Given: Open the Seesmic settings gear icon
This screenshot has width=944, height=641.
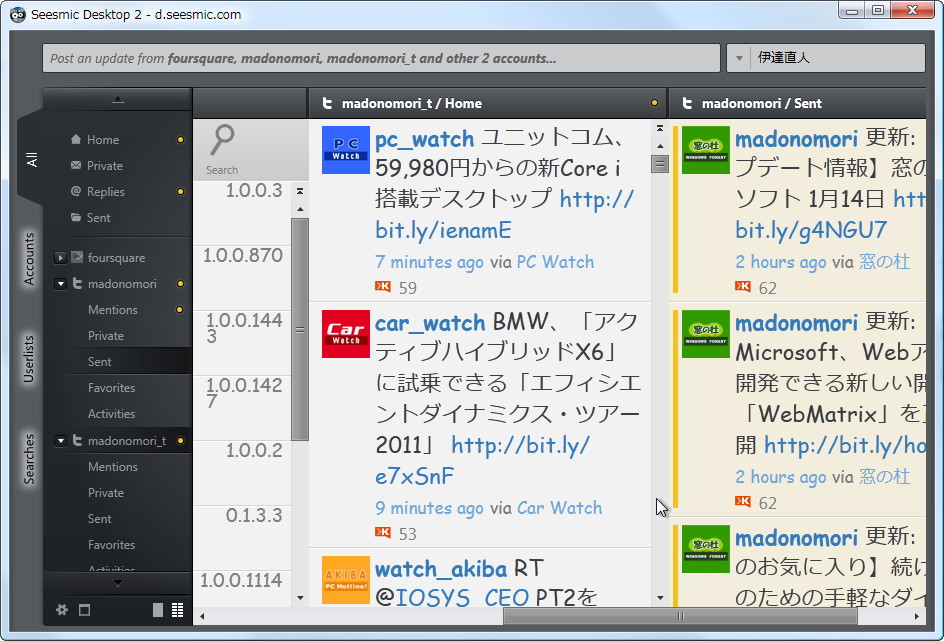Looking at the screenshot, I should (x=61, y=609).
